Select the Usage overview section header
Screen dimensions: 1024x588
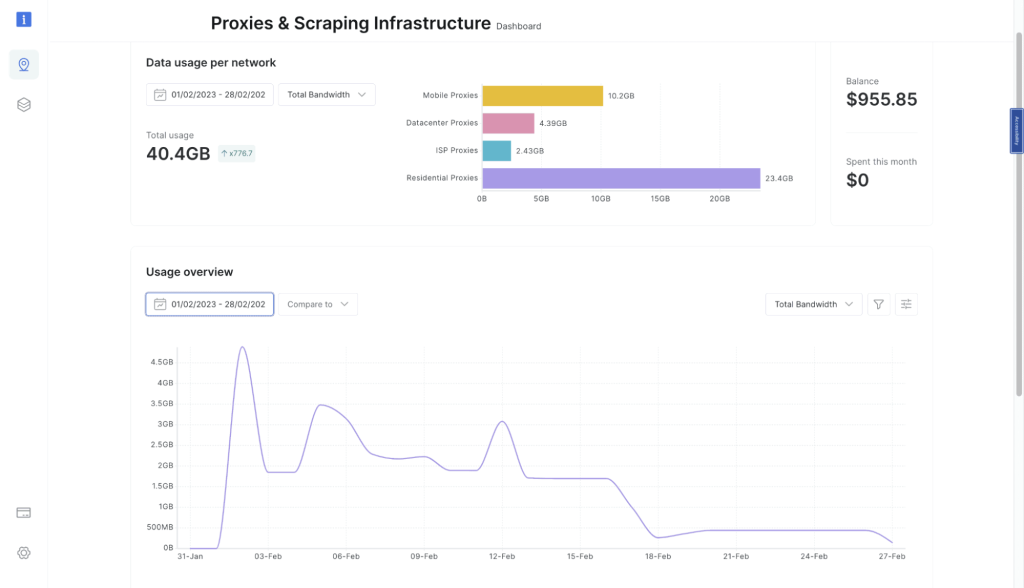pyautogui.click(x=189, y=272)
